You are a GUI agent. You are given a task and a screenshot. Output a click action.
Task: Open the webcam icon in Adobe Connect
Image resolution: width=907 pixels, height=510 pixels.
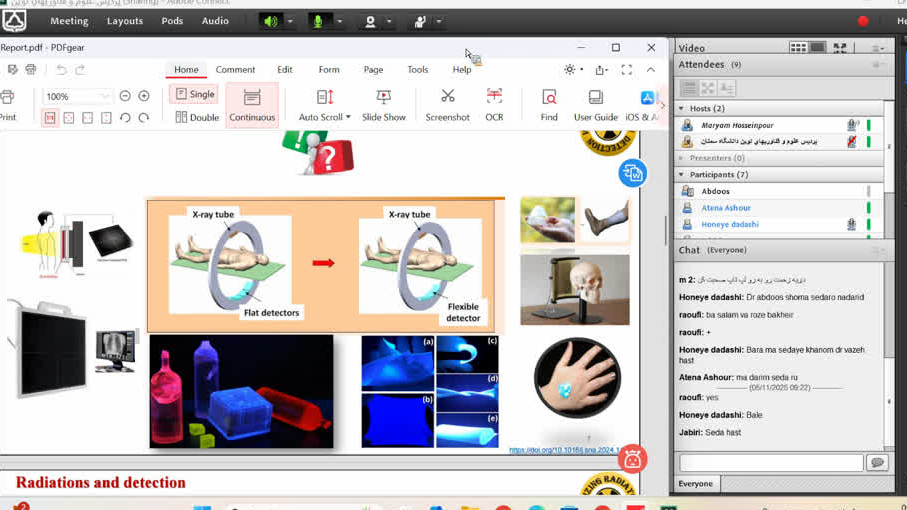pos(370,21)
